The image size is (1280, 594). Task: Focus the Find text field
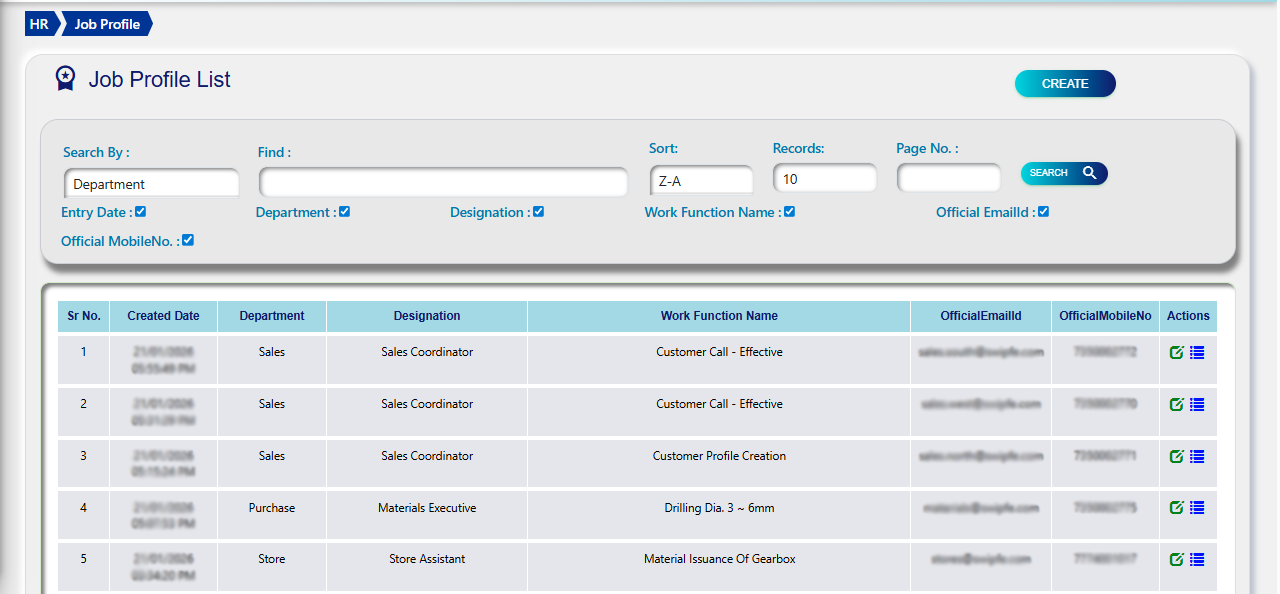443,183
